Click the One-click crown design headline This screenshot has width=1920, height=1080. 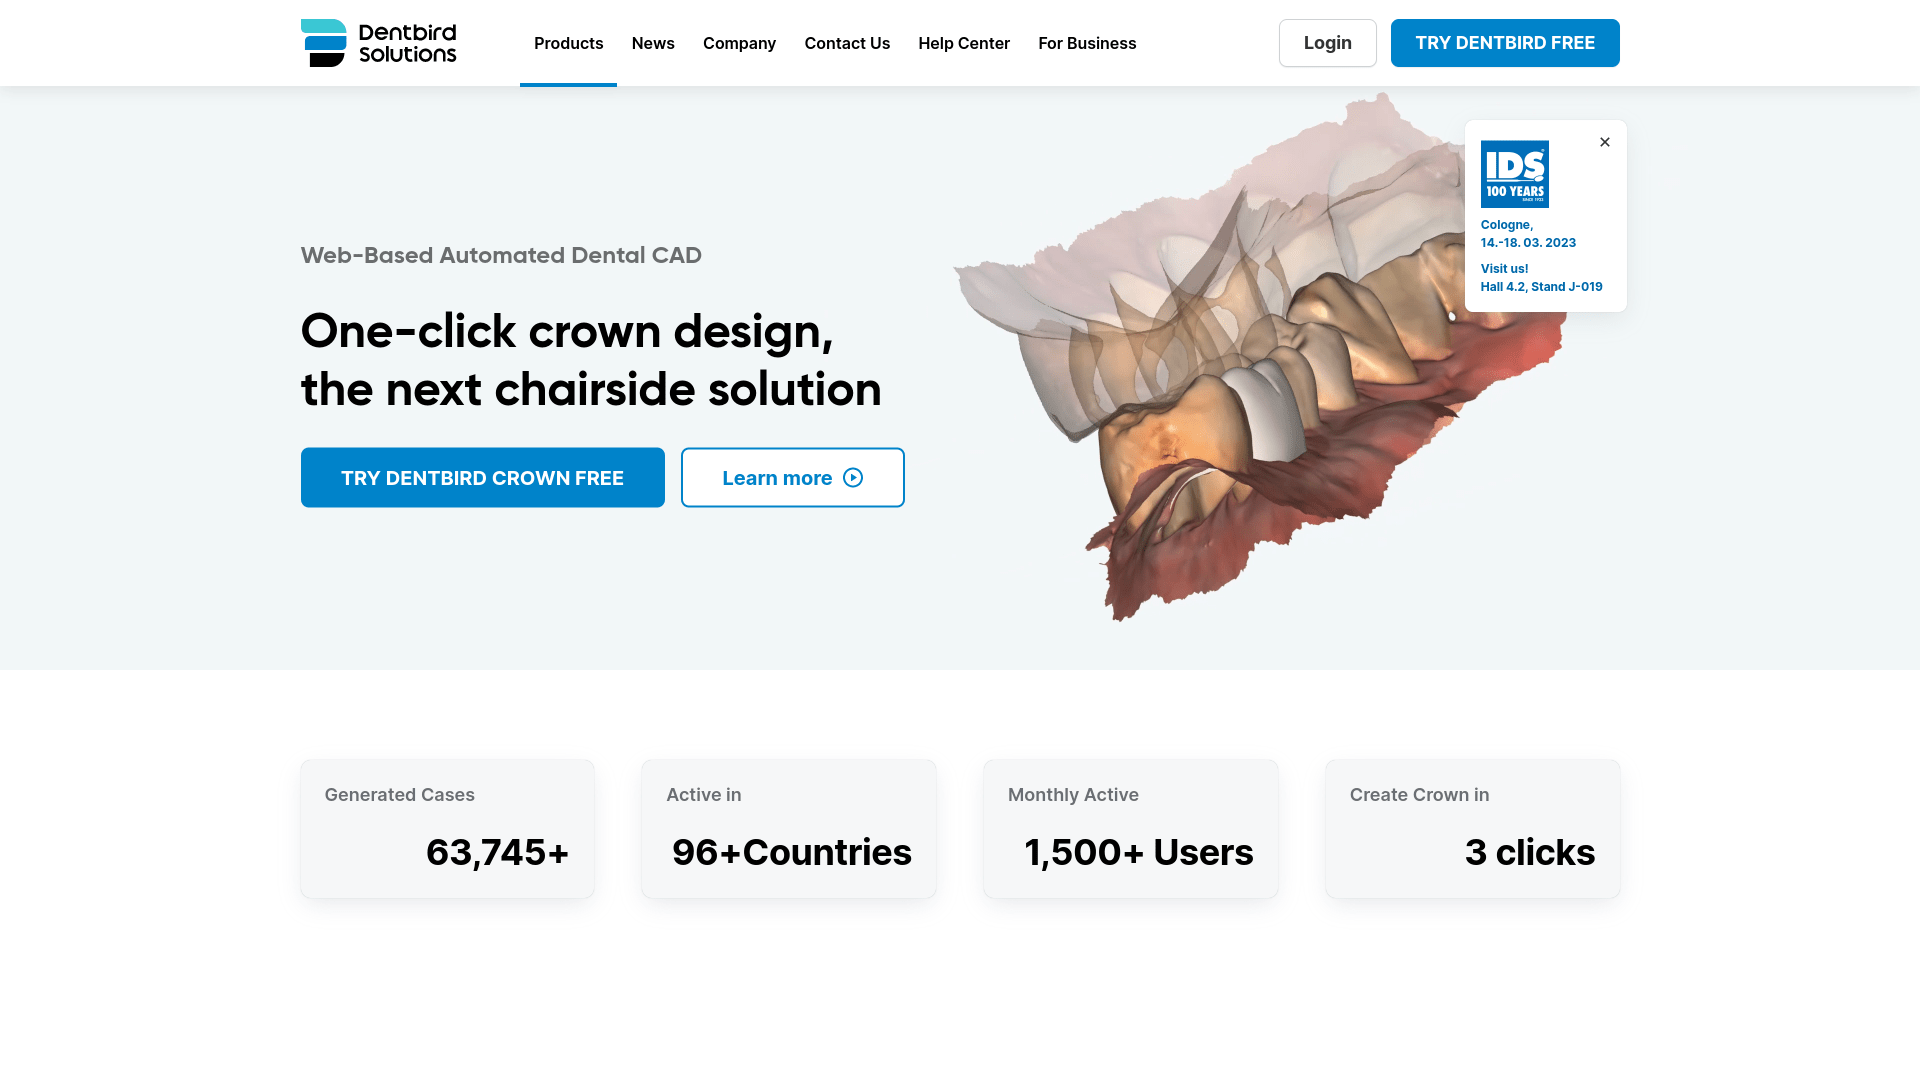[x=591, y=360]
